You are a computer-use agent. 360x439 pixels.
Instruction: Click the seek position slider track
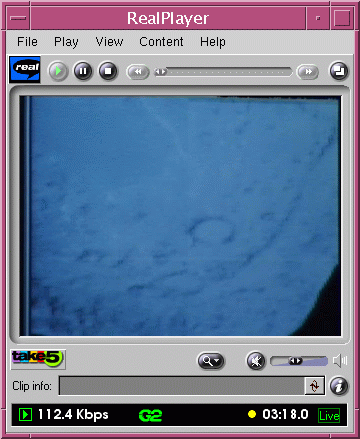tap(223, 72)
